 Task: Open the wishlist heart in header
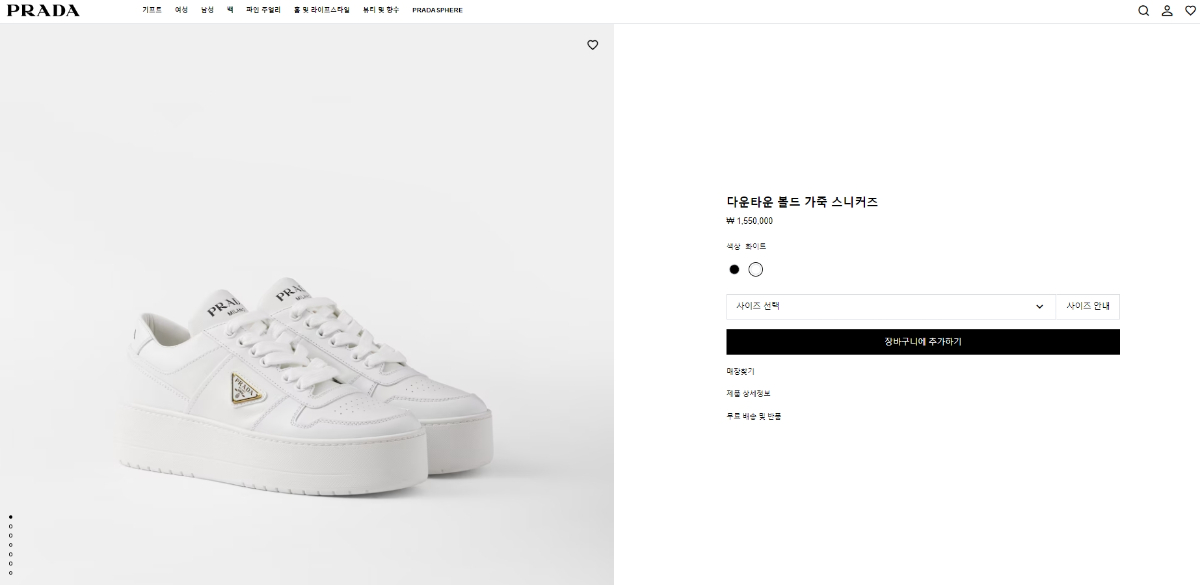pyautogui.click(x=1189, y=11)
